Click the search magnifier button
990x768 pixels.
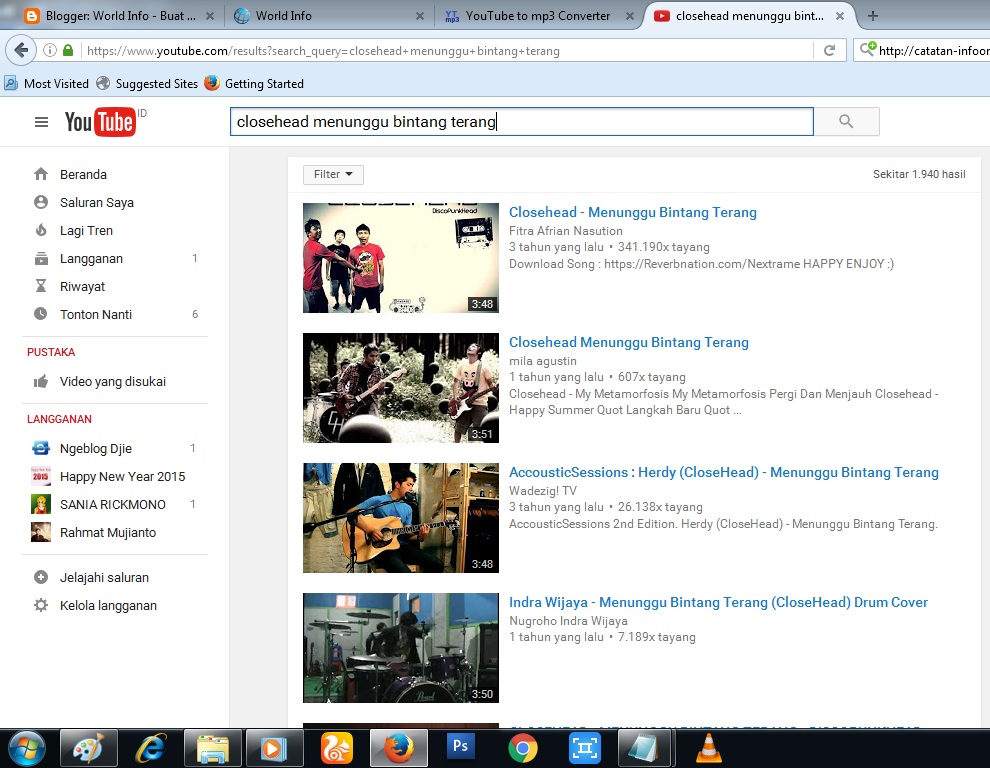[x=846, y=121]
